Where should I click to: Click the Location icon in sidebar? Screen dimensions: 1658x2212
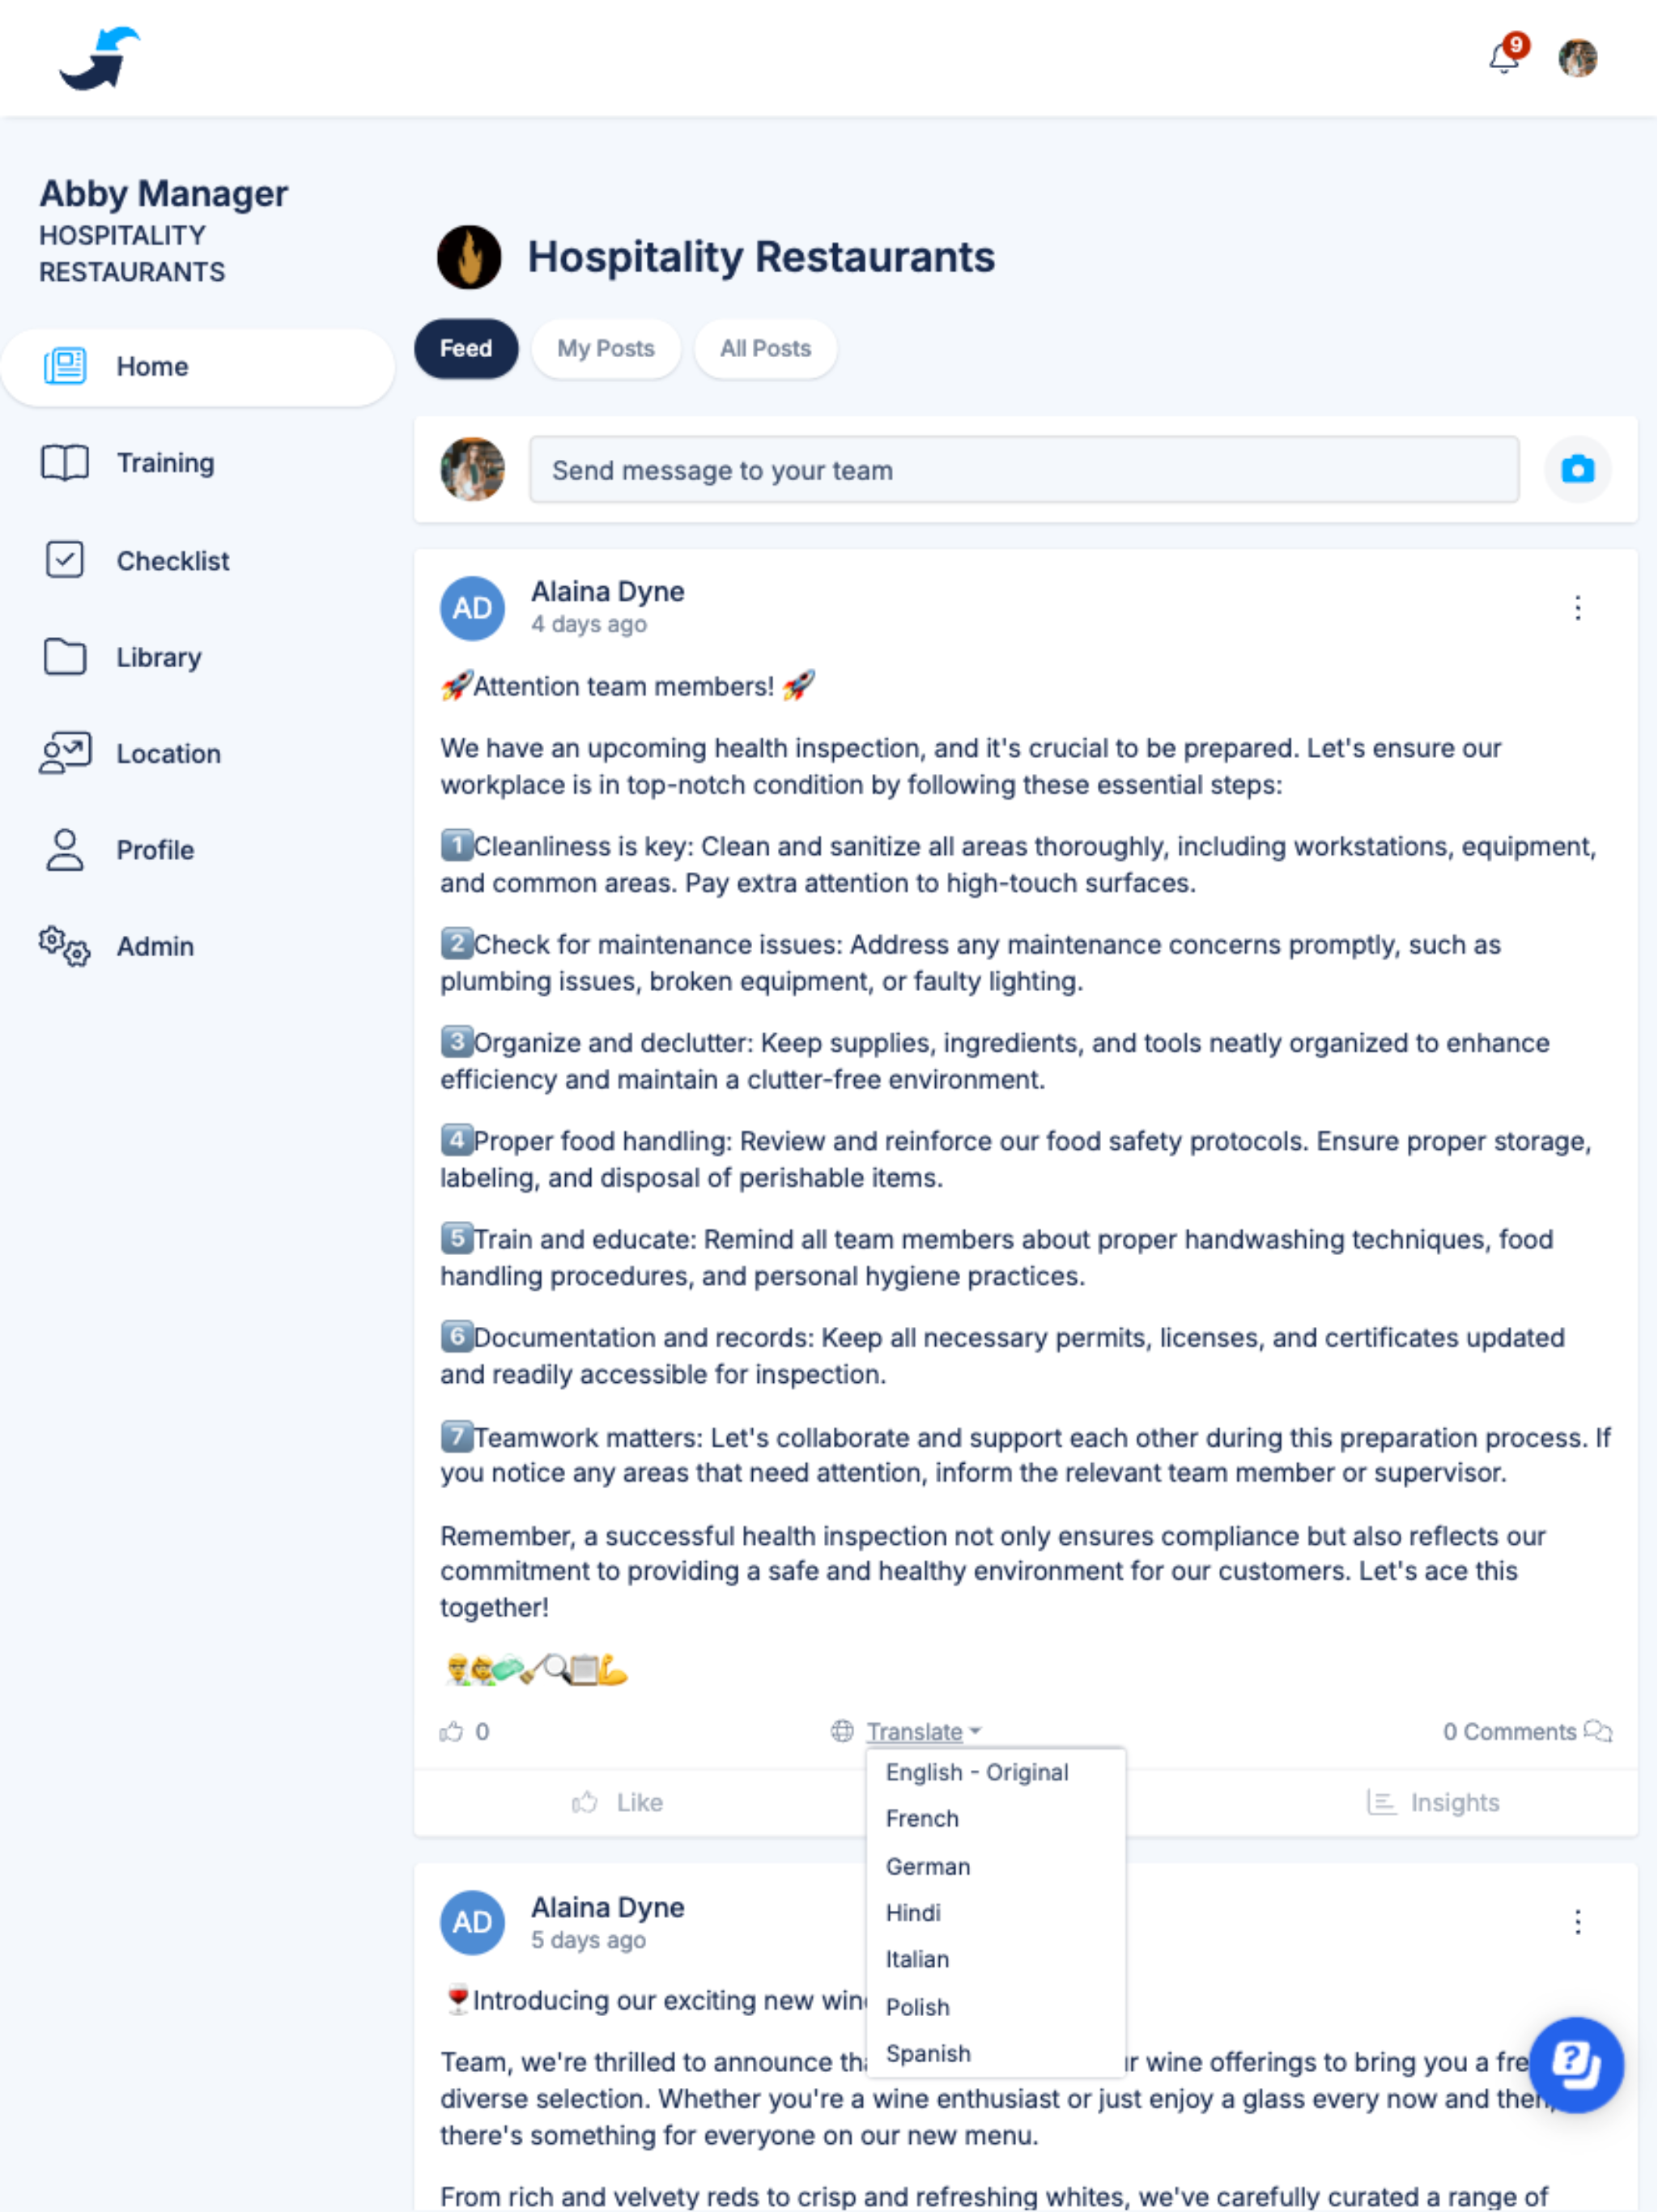(x=62, y=752)
